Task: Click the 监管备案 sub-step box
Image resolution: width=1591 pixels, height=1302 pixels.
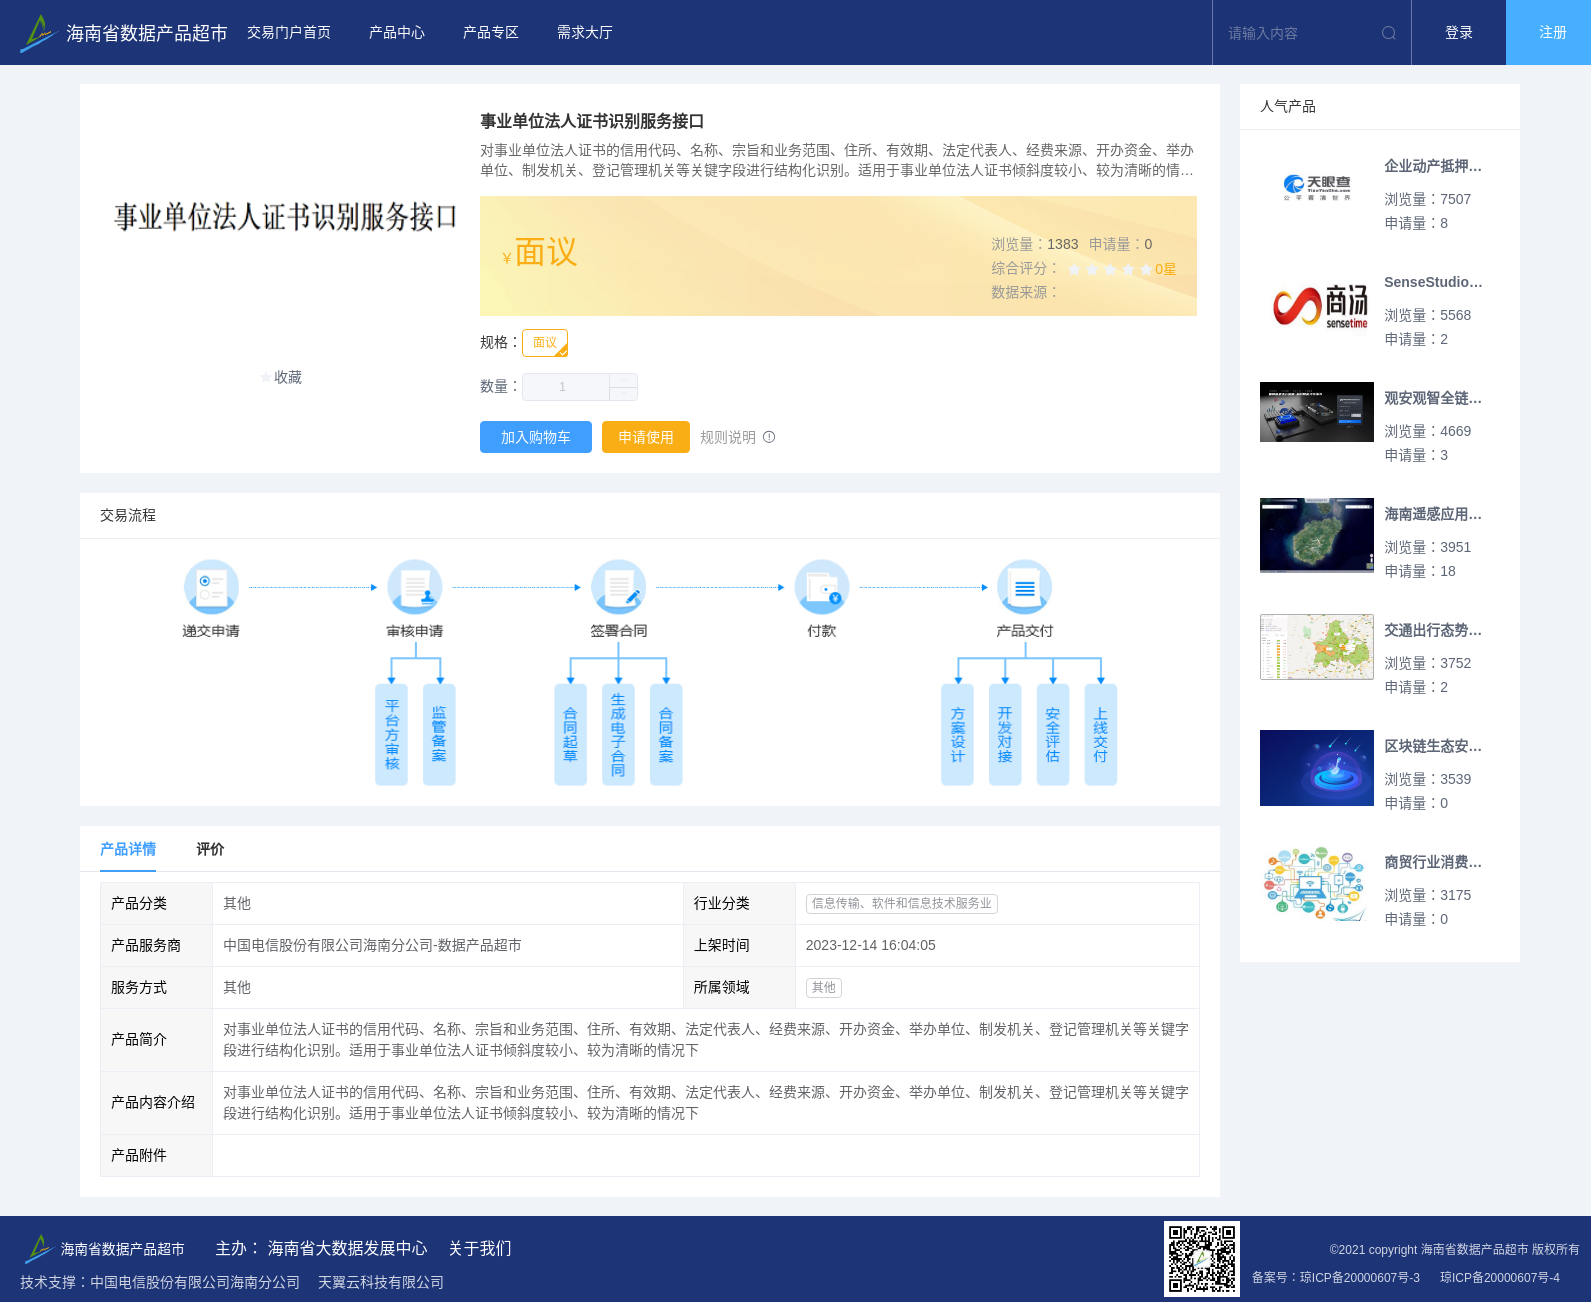Action: [439, 735]
